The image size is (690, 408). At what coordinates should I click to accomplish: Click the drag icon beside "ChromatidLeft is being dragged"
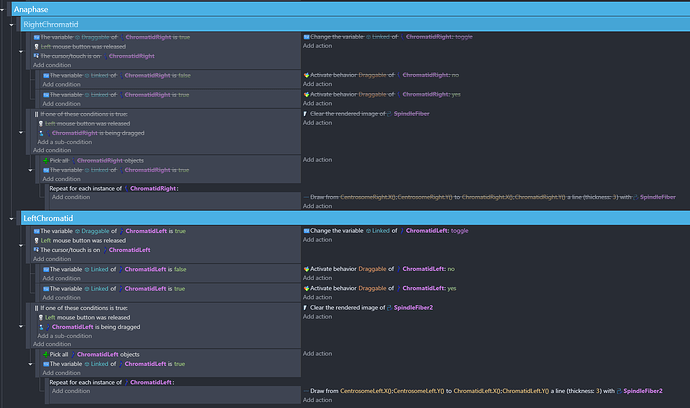coord(42,326)
